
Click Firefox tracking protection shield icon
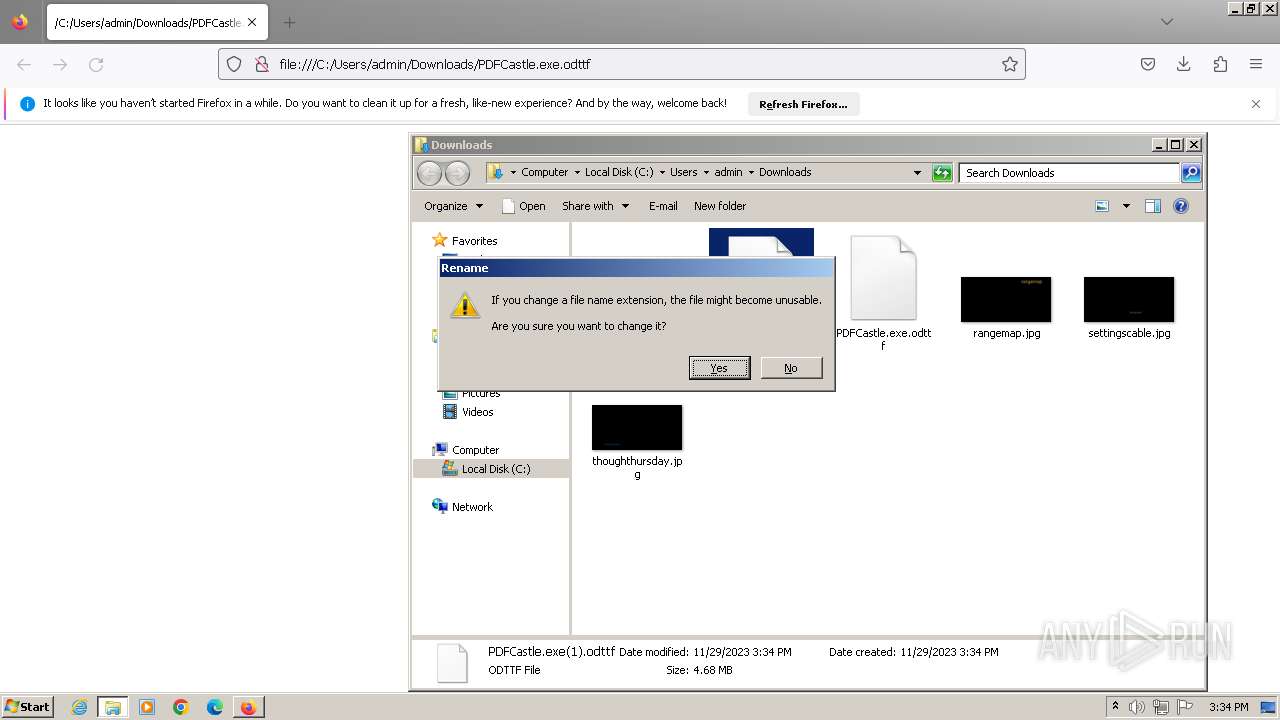[x=234, y=64]
